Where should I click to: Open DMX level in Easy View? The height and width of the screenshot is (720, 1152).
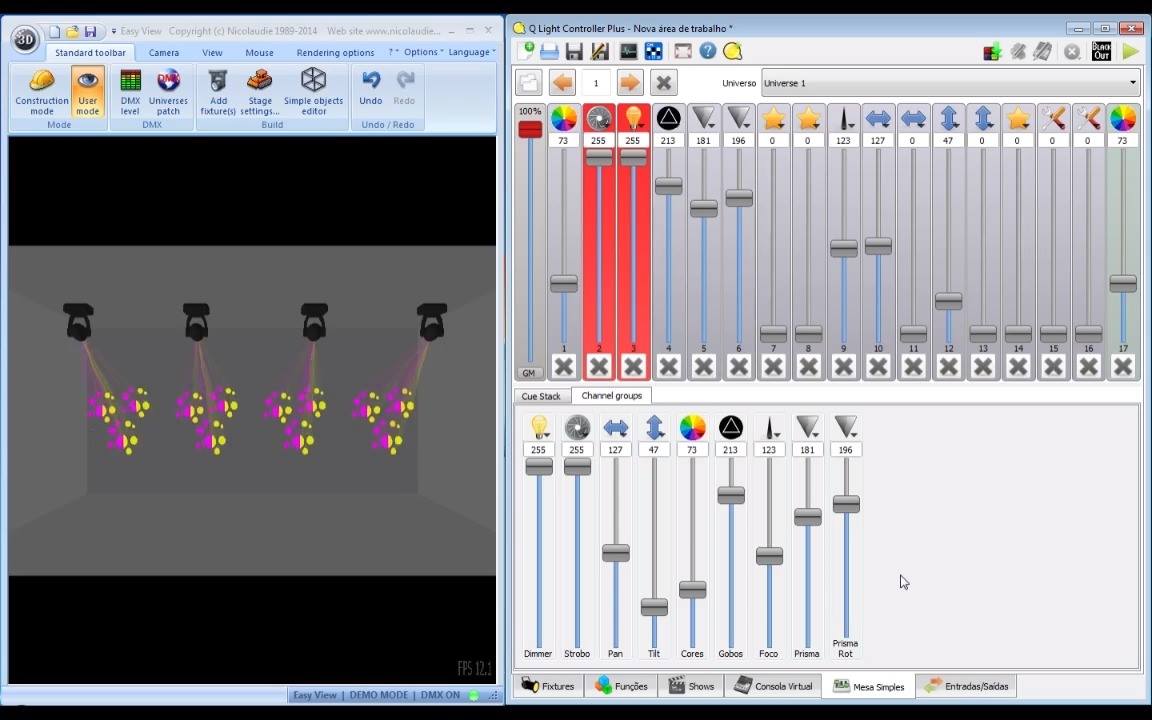pyautogui.click(x=130, y=92)
